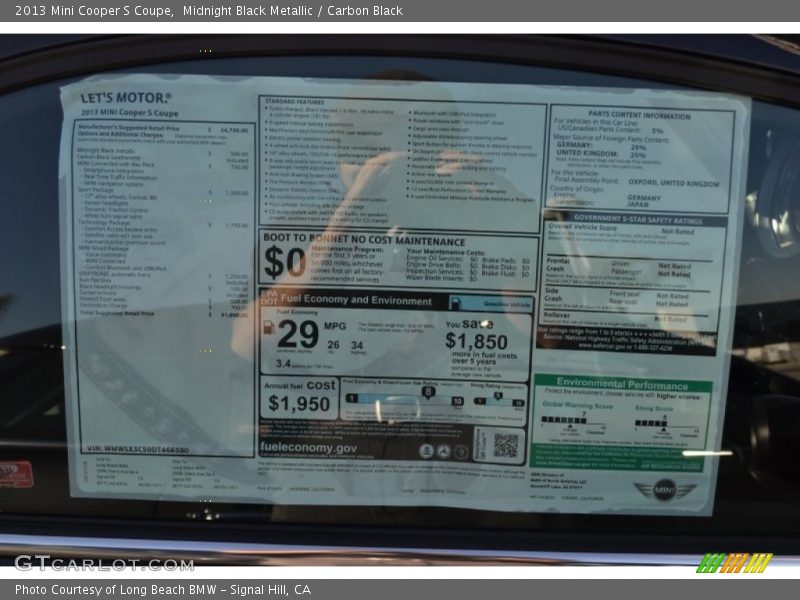Click the QR code on the sticker
Screen dimensions: 800x600
coord(506,445)
